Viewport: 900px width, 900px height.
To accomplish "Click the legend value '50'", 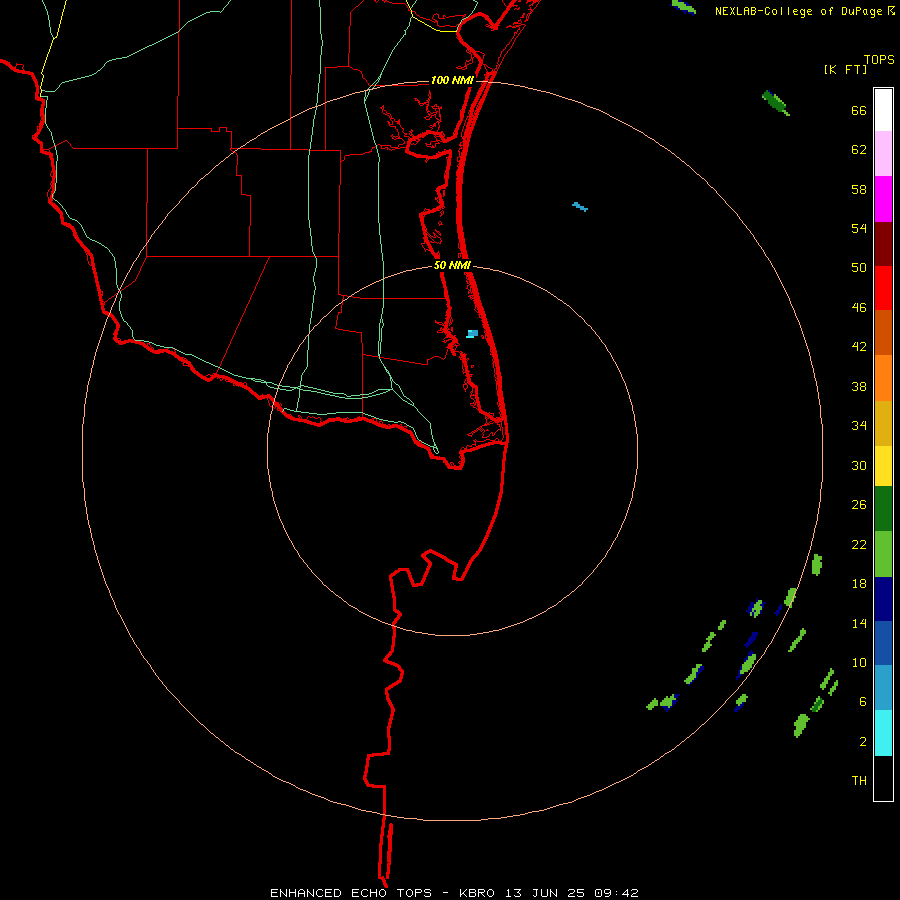I will pos(859,267).
